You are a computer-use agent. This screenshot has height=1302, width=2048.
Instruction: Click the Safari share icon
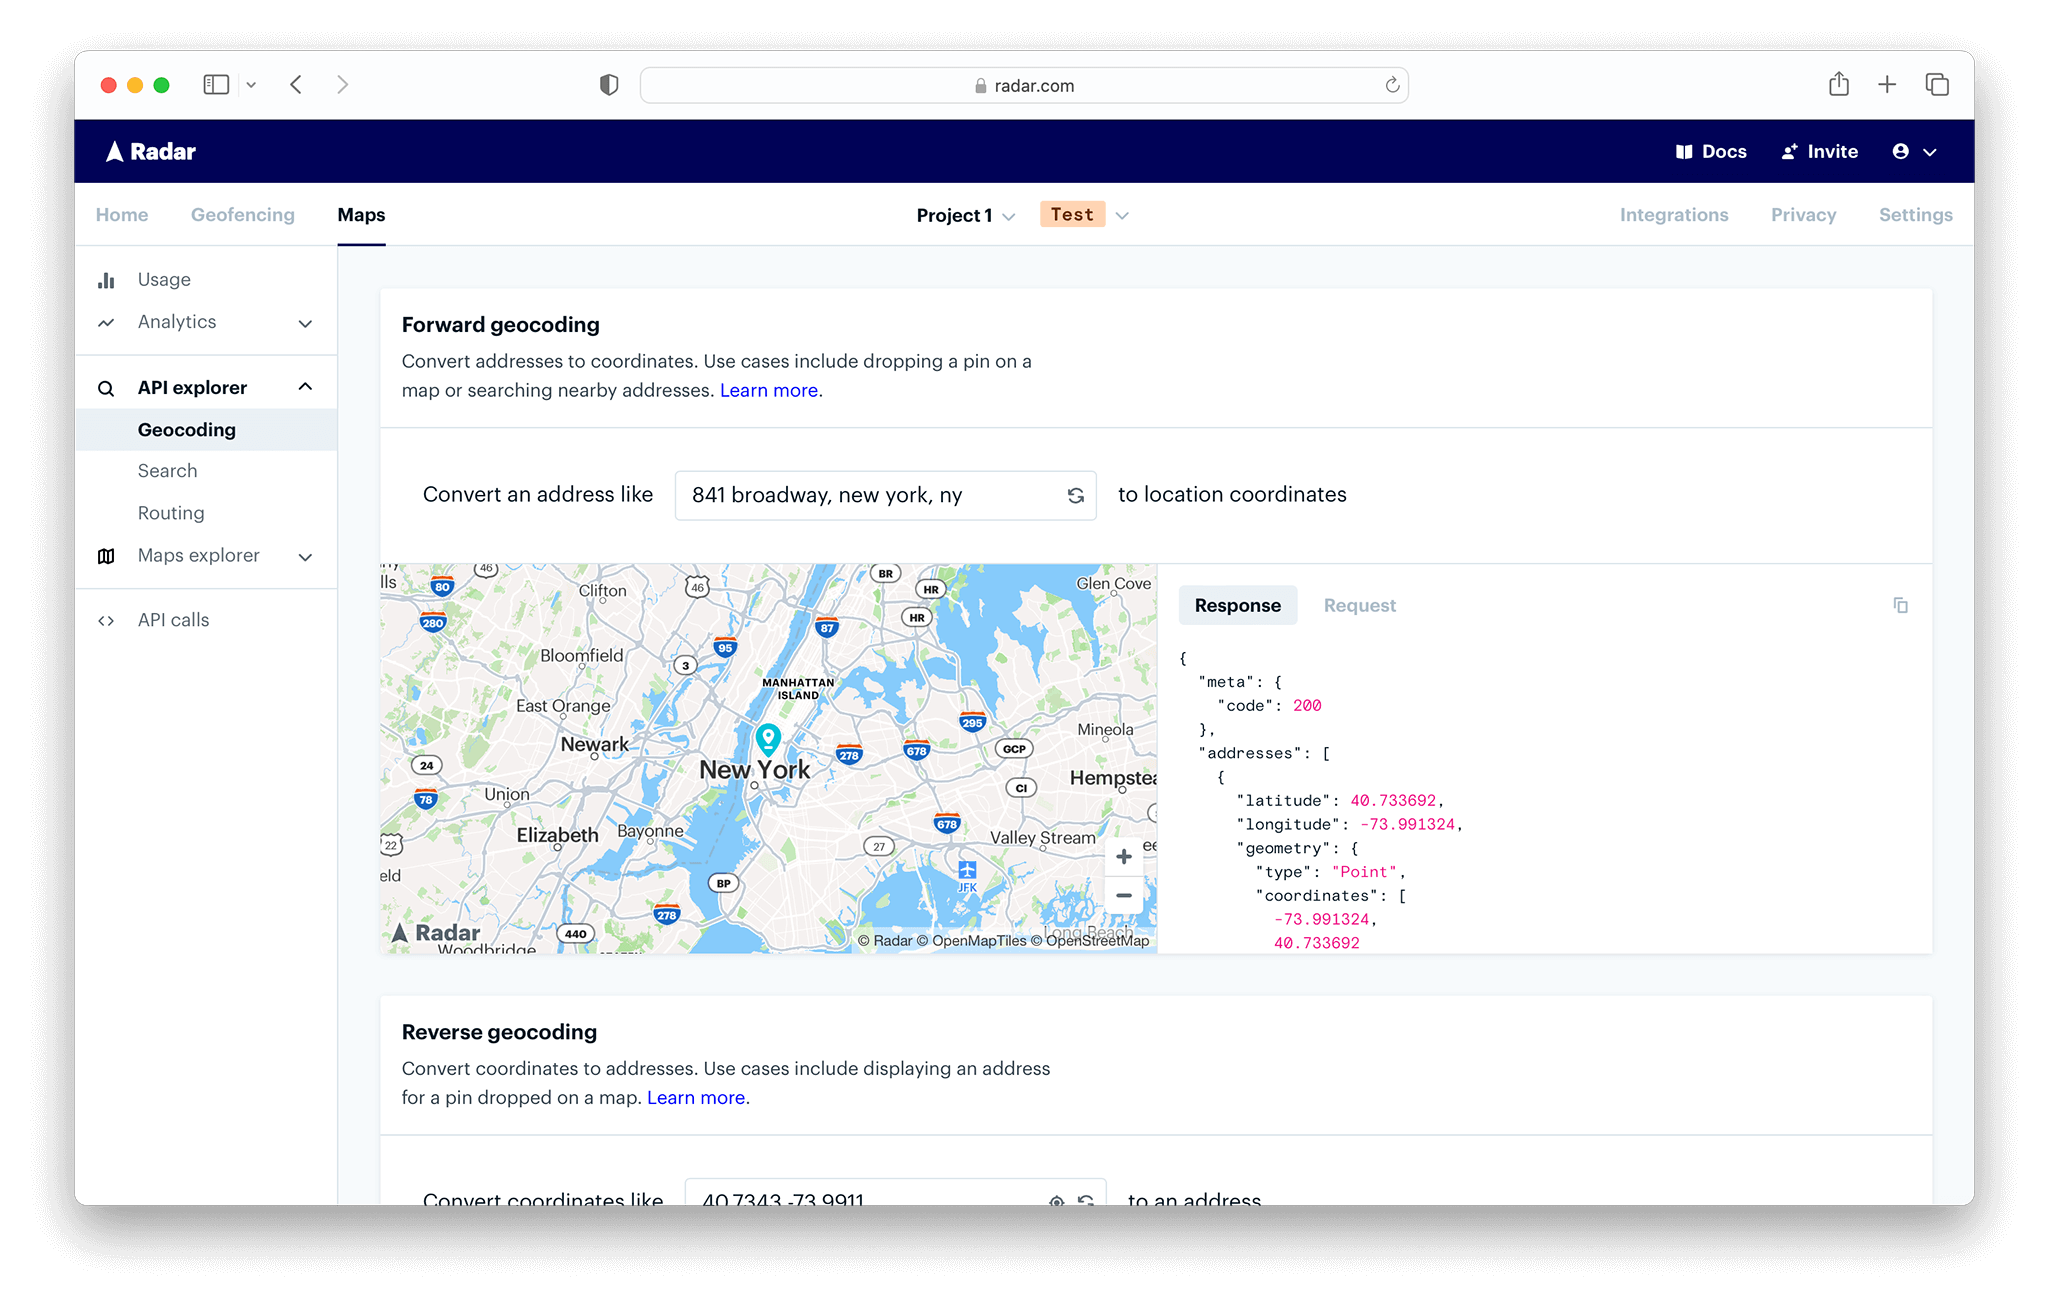1838,84
